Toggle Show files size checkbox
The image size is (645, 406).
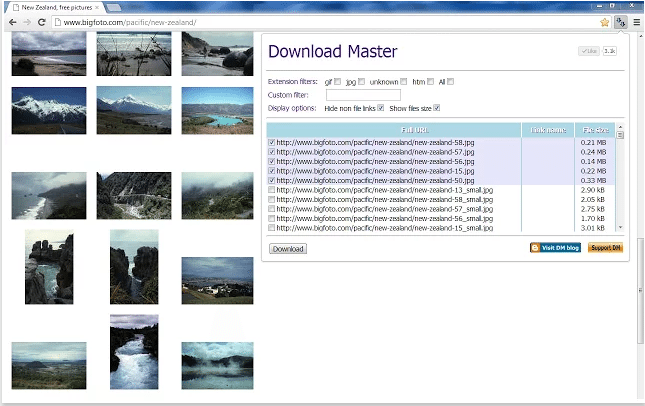[436, 108]
